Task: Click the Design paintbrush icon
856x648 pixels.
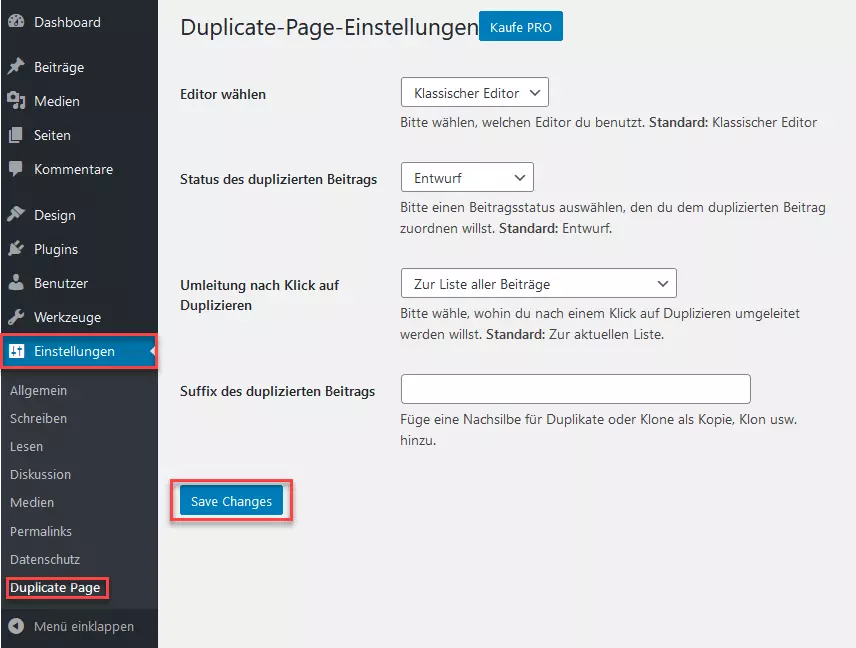Action: [16, 215]
